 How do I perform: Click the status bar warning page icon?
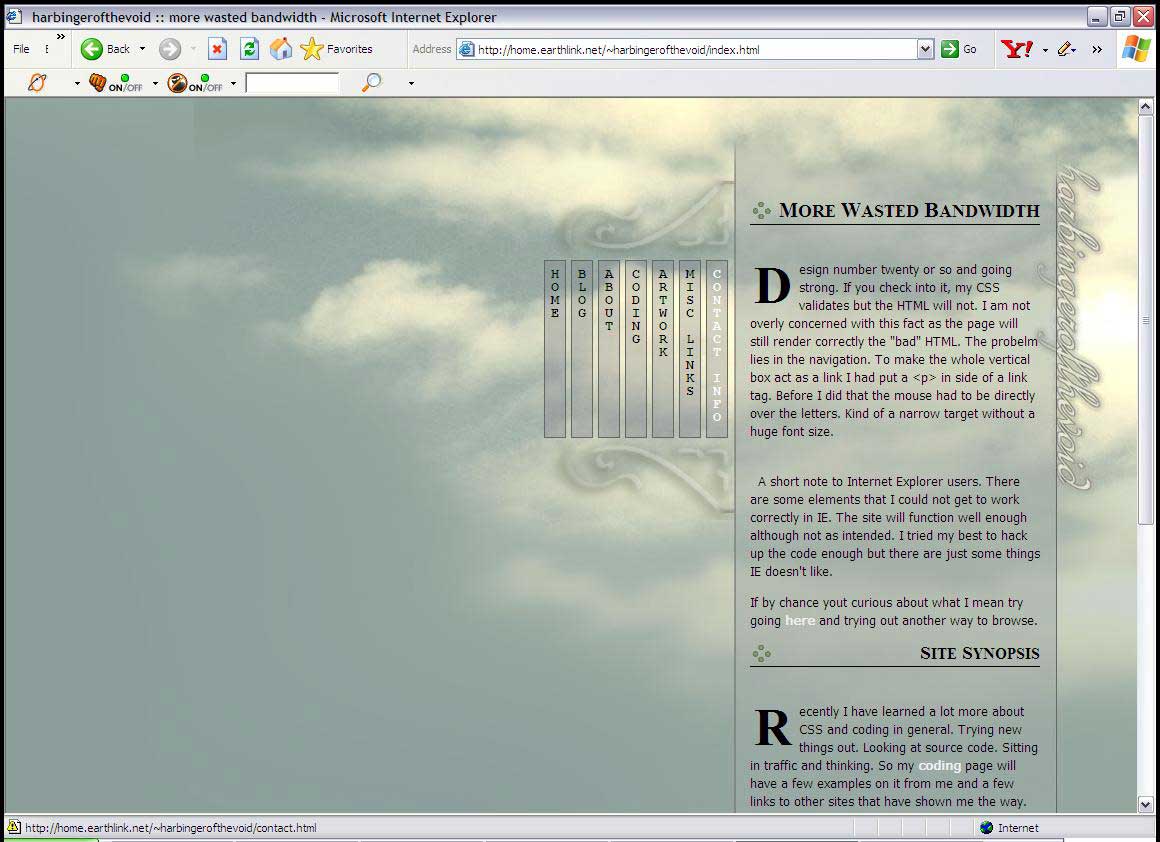[13, 826]
